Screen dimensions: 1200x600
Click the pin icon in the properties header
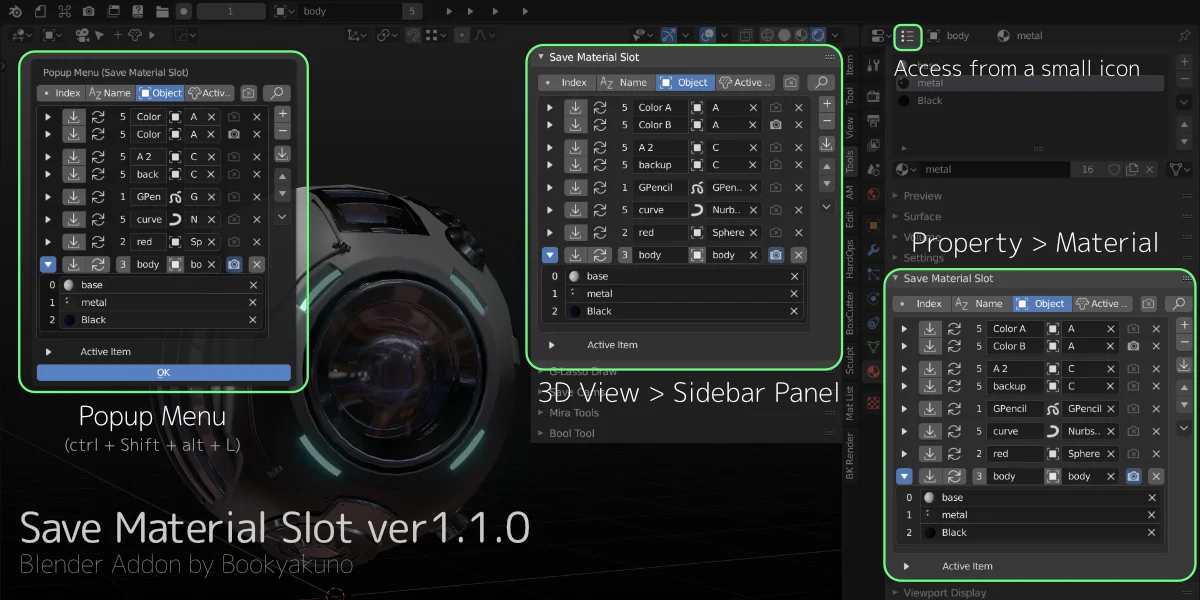coord(1184,36)
